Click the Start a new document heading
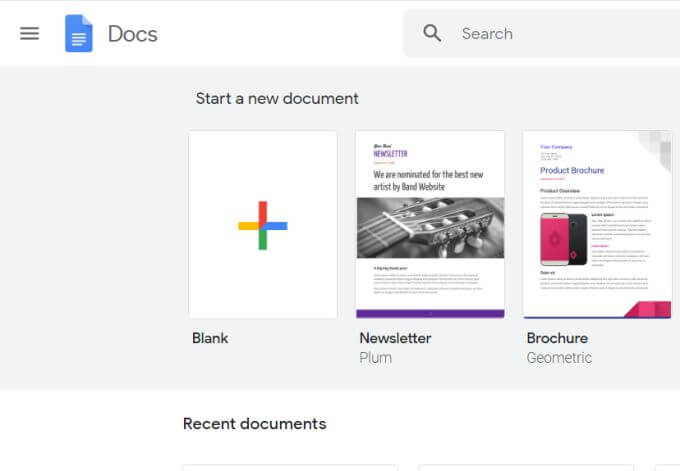 tap(277, 98)
